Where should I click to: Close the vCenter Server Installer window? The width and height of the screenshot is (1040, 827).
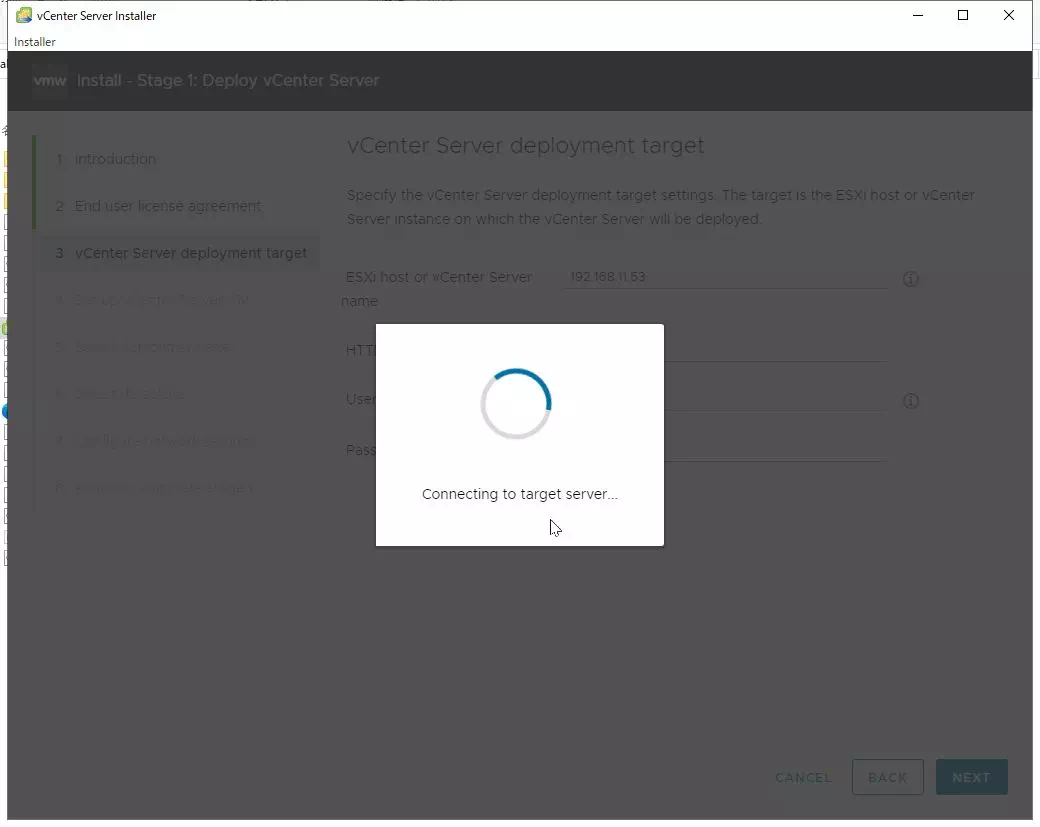[x=1009, y=15]
